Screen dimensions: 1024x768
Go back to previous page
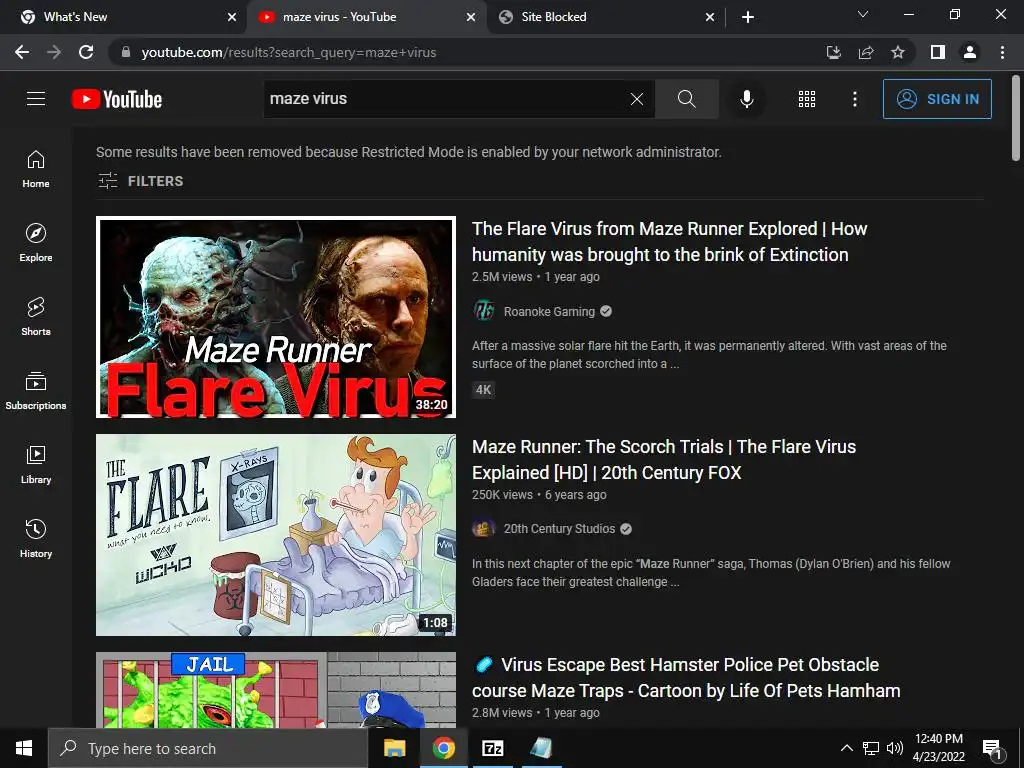(x=22, y=52)
